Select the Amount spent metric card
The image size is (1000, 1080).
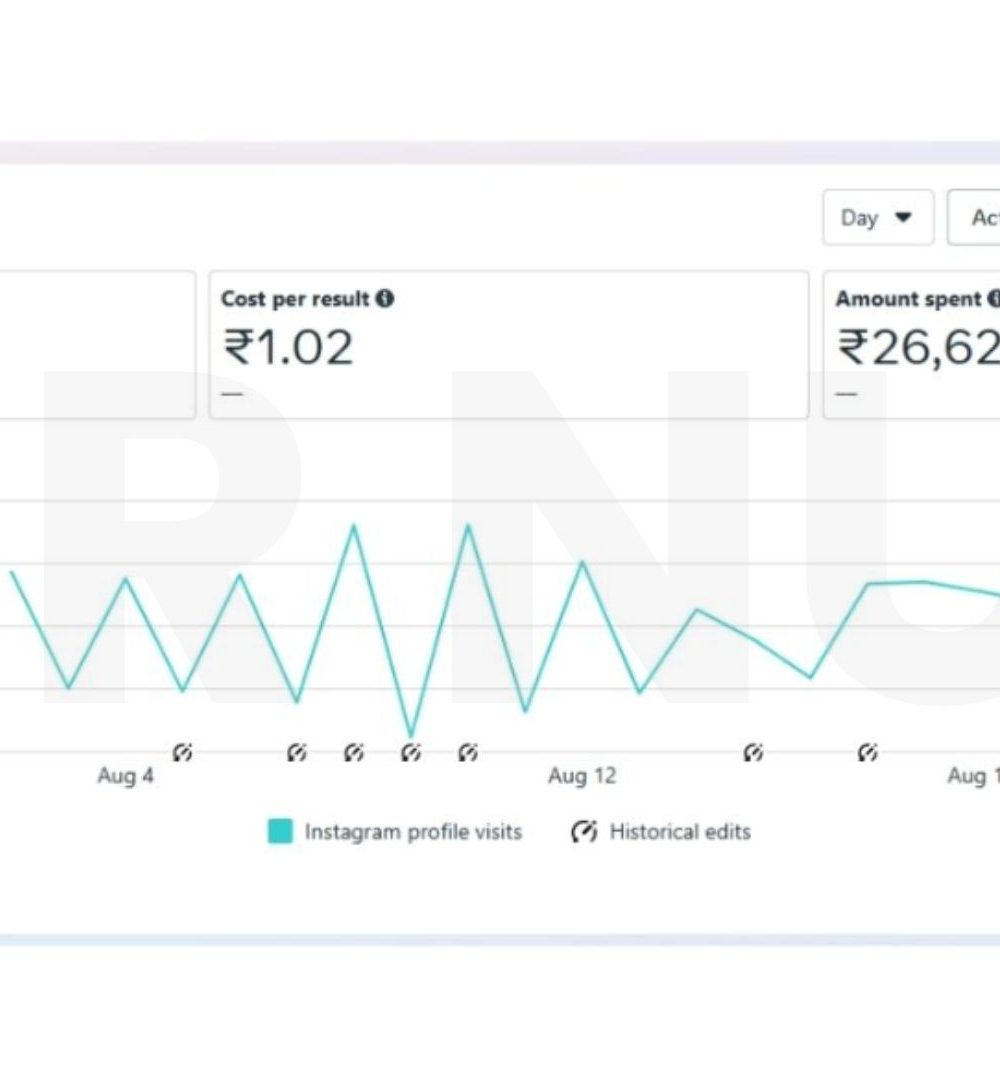(x=912, y=344)
